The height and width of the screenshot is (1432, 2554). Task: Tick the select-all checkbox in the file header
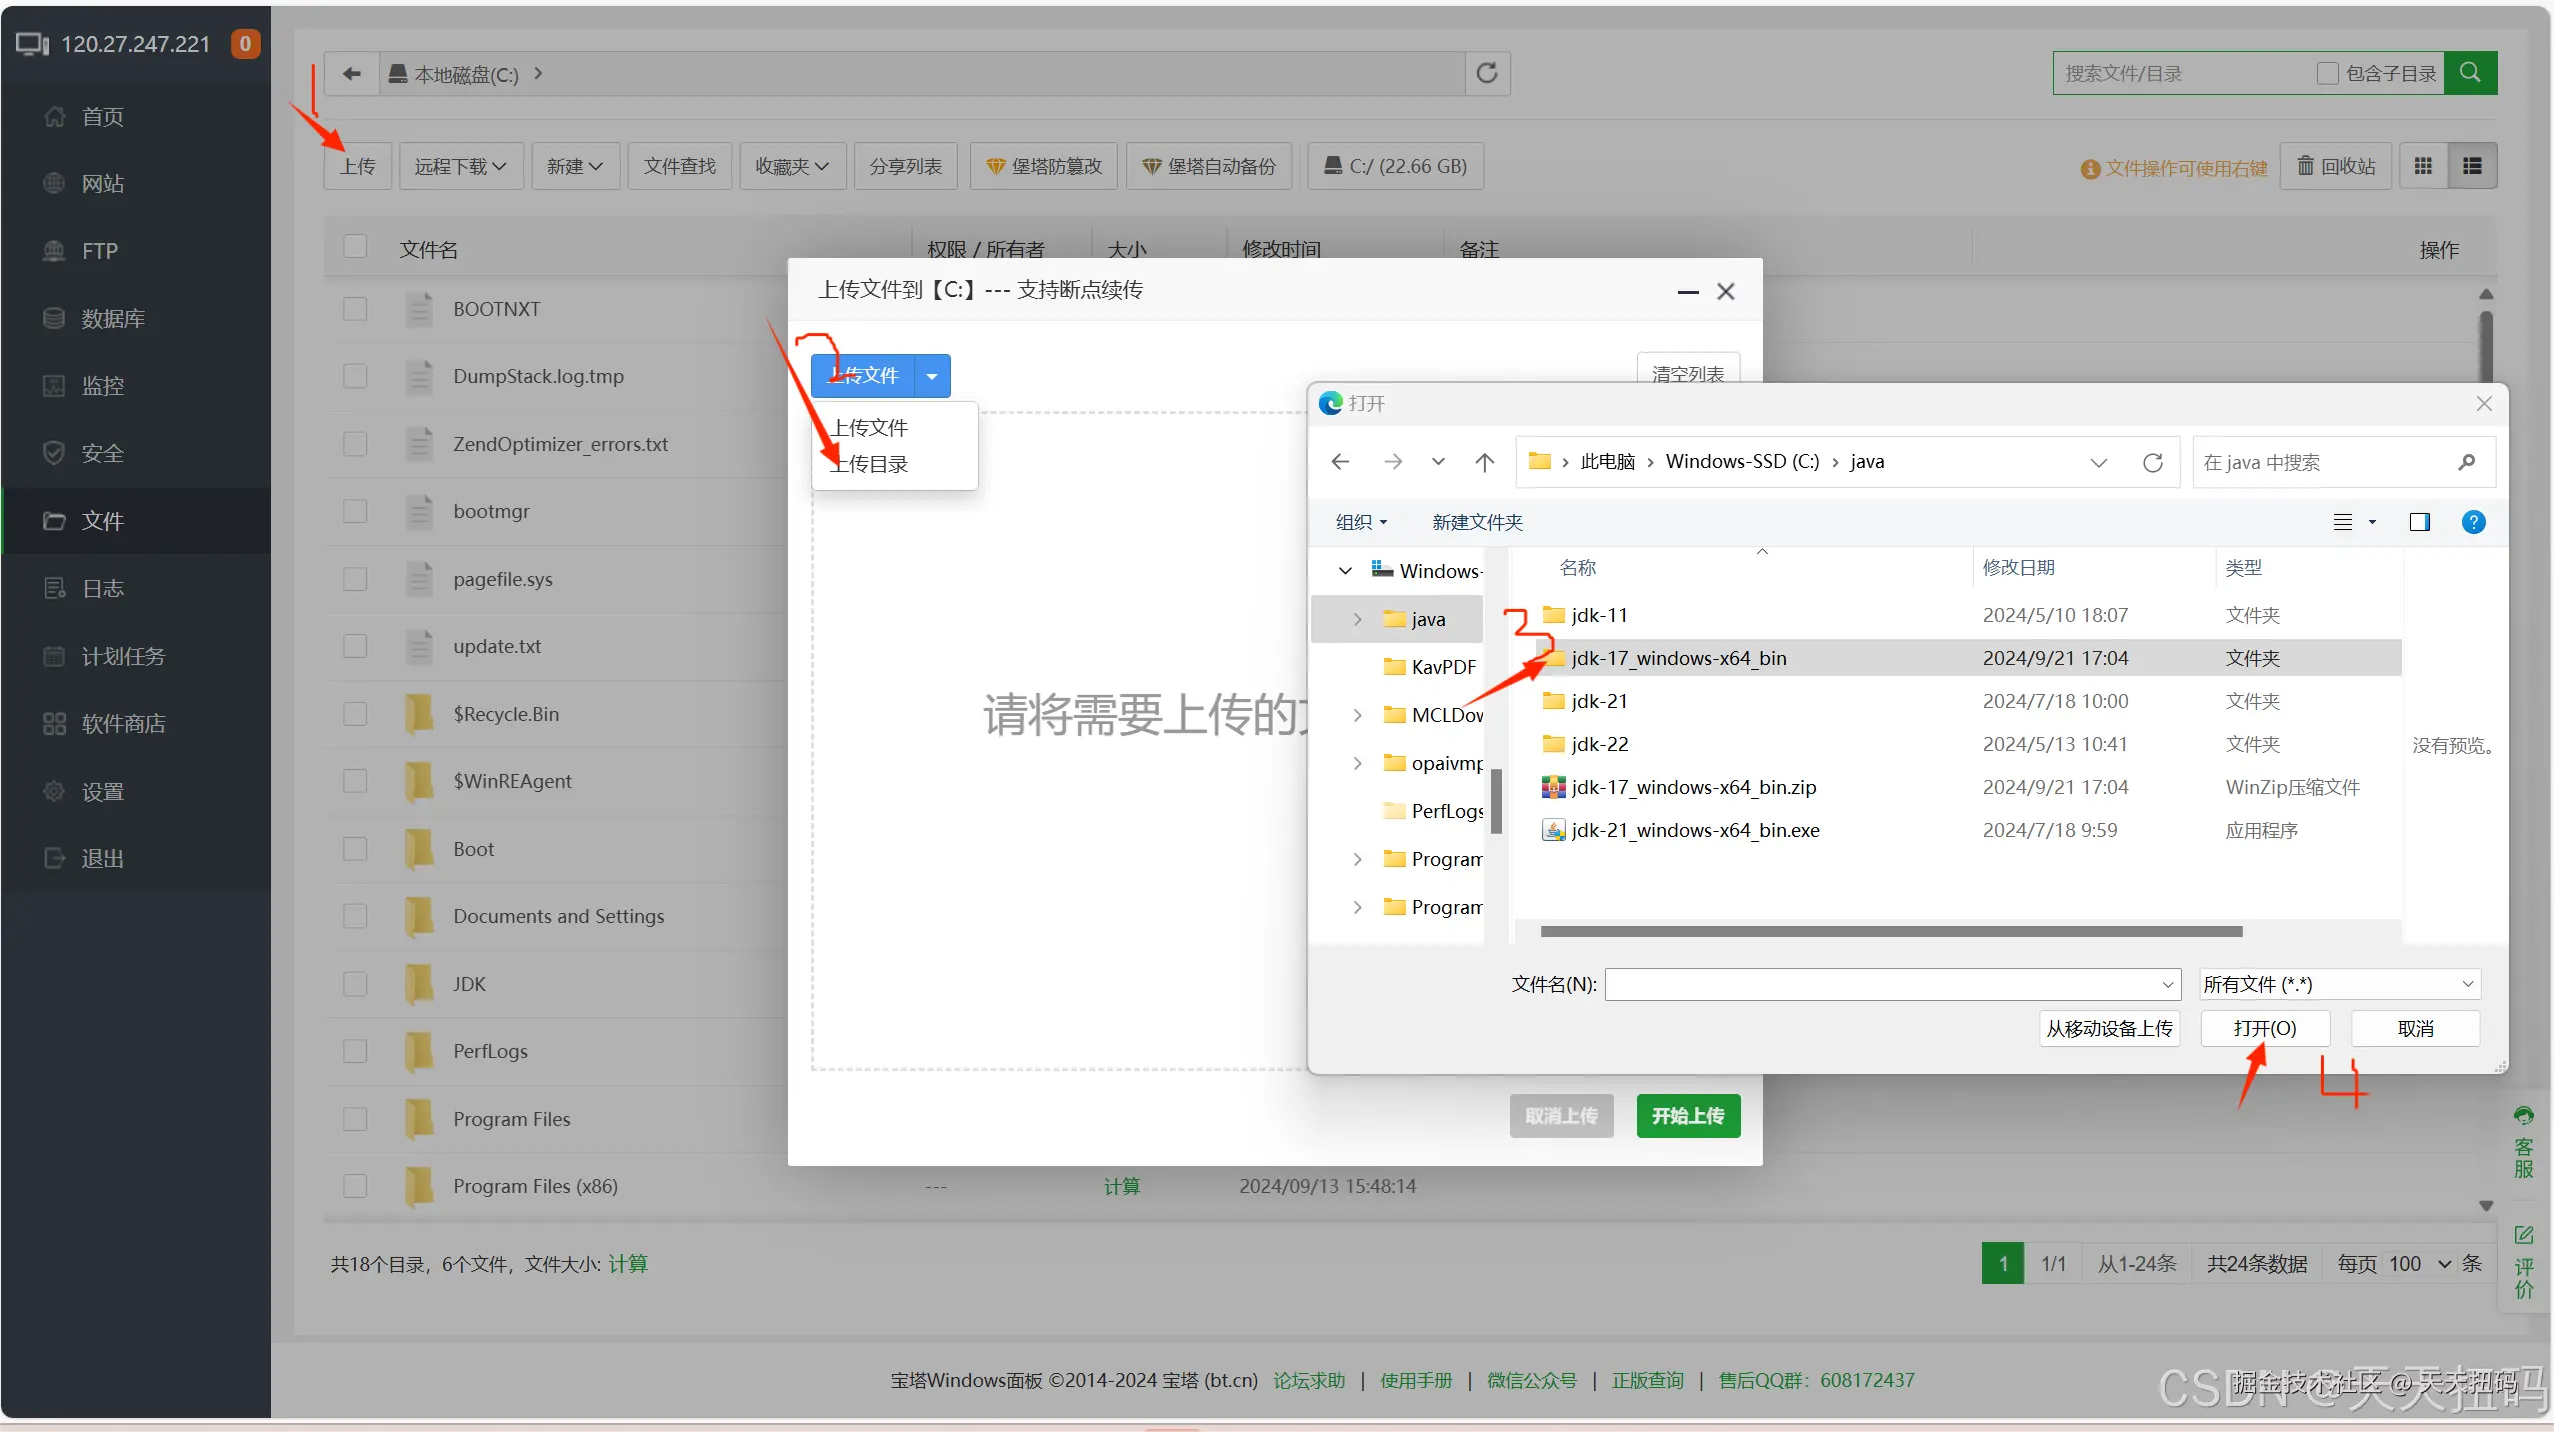pyautogui.click(x=355, y=247)
